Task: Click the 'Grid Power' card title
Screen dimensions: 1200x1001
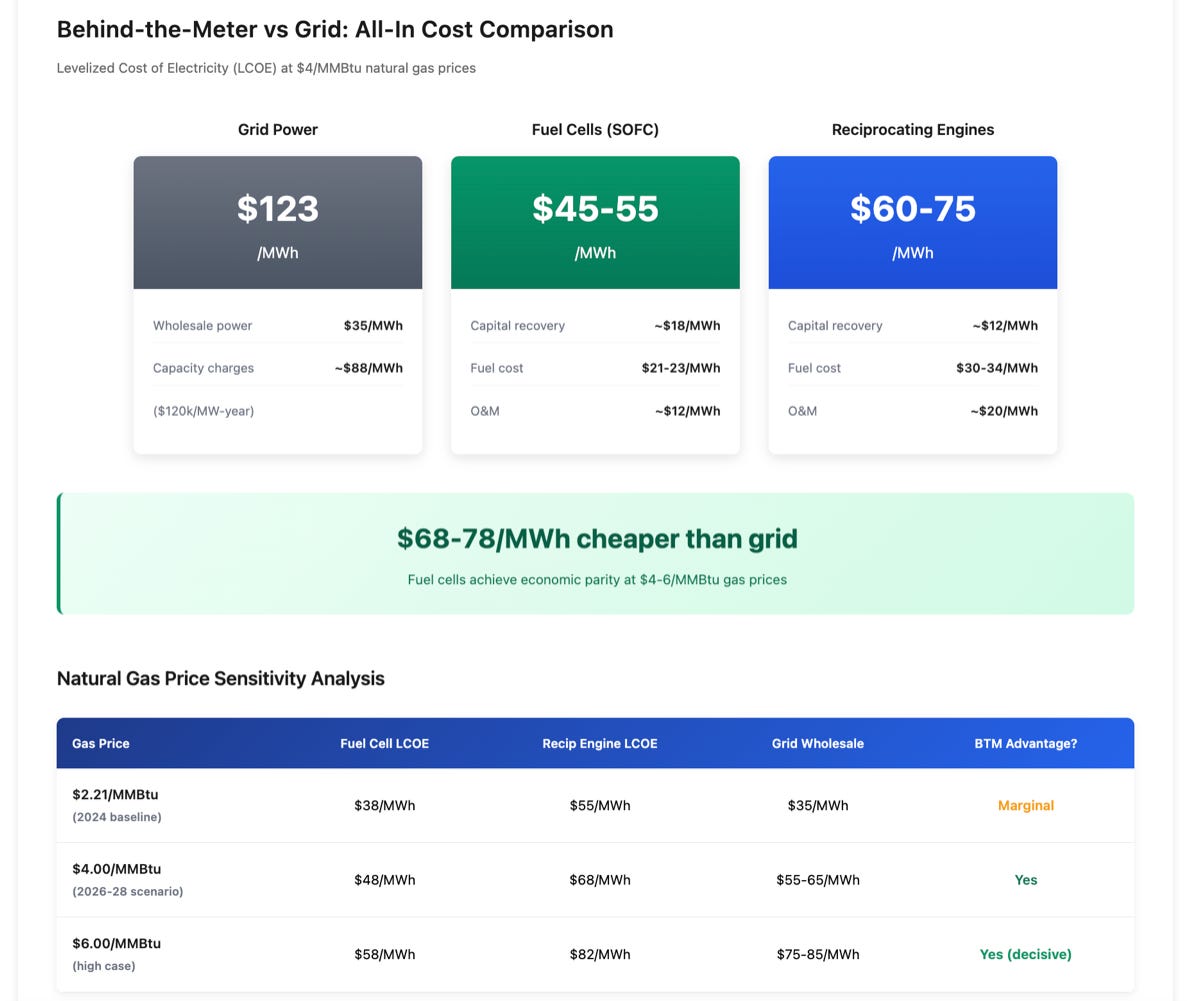Action: coord(278,129)
